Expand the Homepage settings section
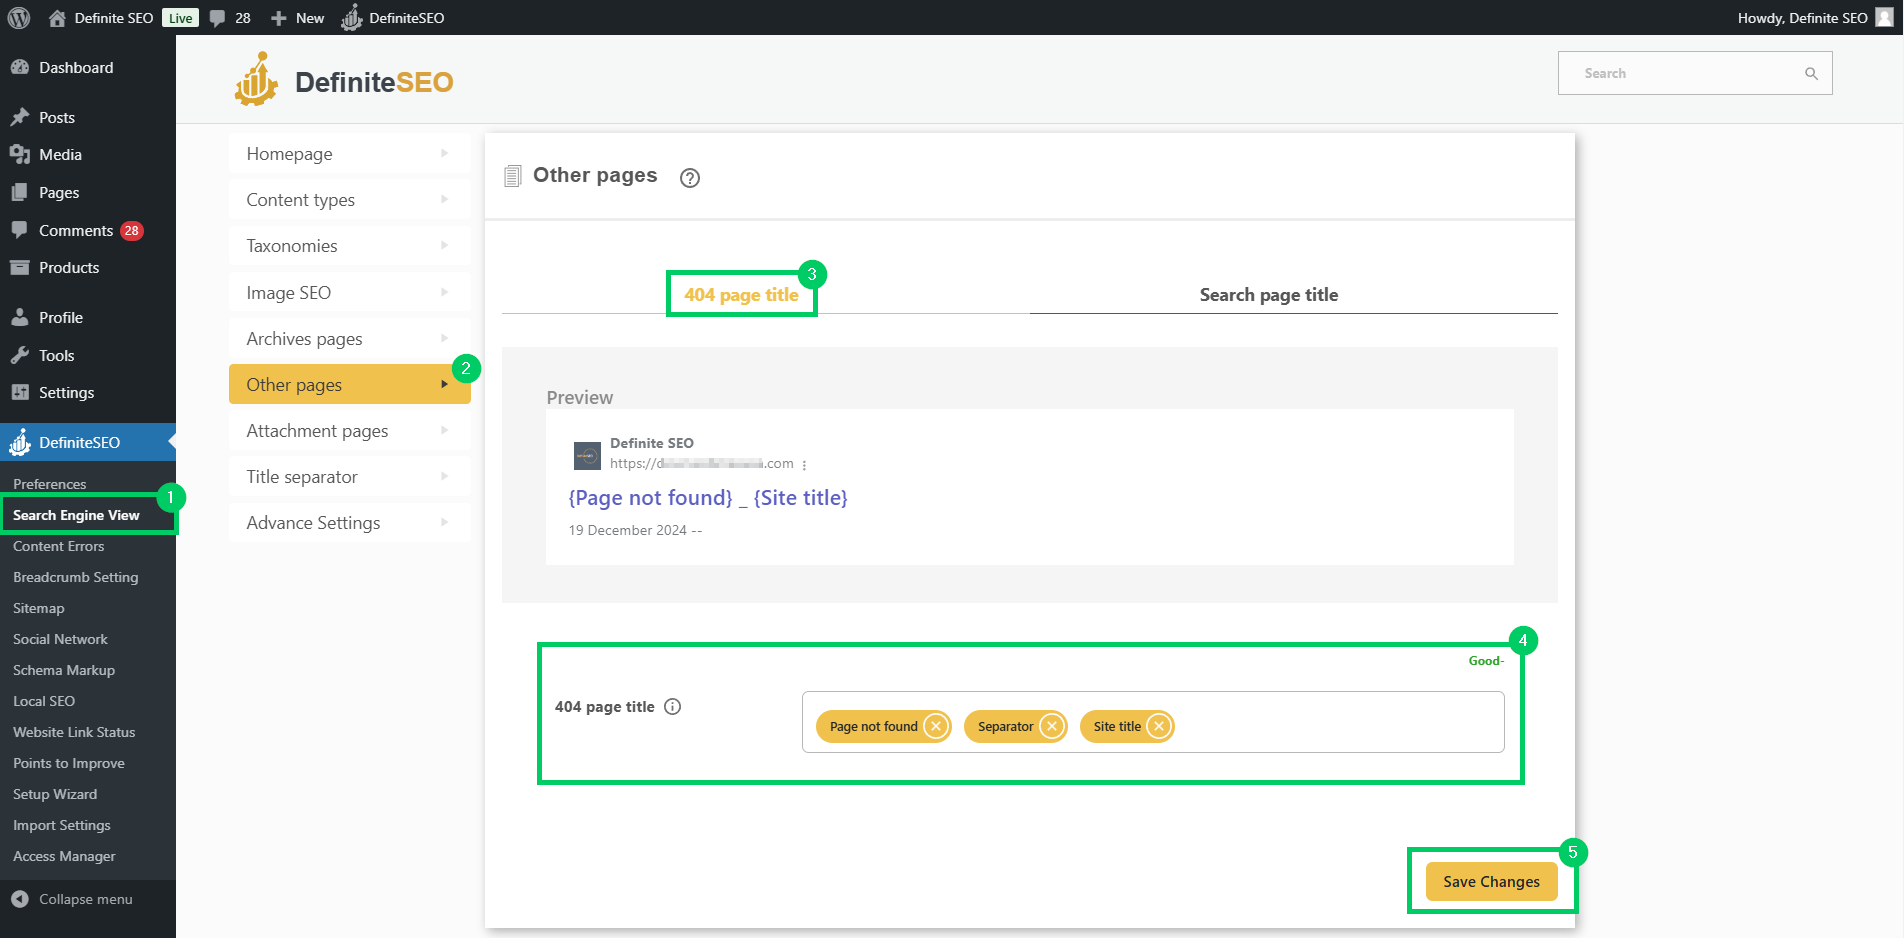This screenshot has height=938, width=1904. click(349, 153)
